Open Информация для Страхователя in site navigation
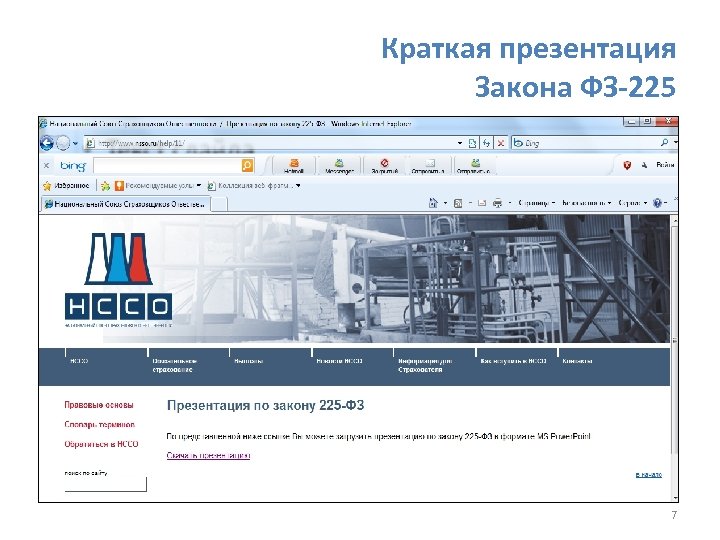Viewport: 720px width, 540px height. coord(425,365)
